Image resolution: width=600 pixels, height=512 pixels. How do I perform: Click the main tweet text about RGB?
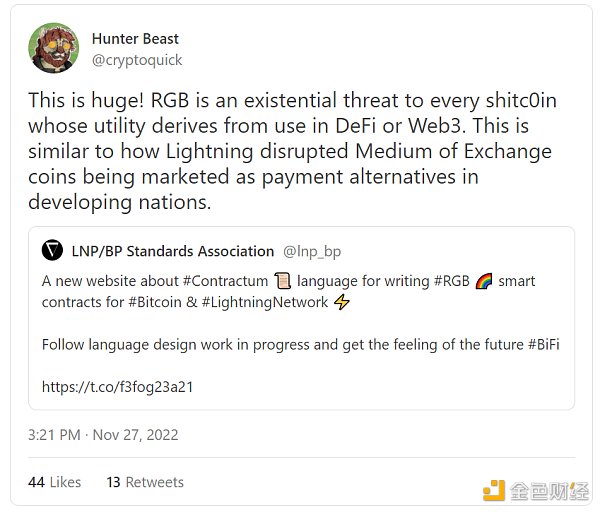[290, 152]
